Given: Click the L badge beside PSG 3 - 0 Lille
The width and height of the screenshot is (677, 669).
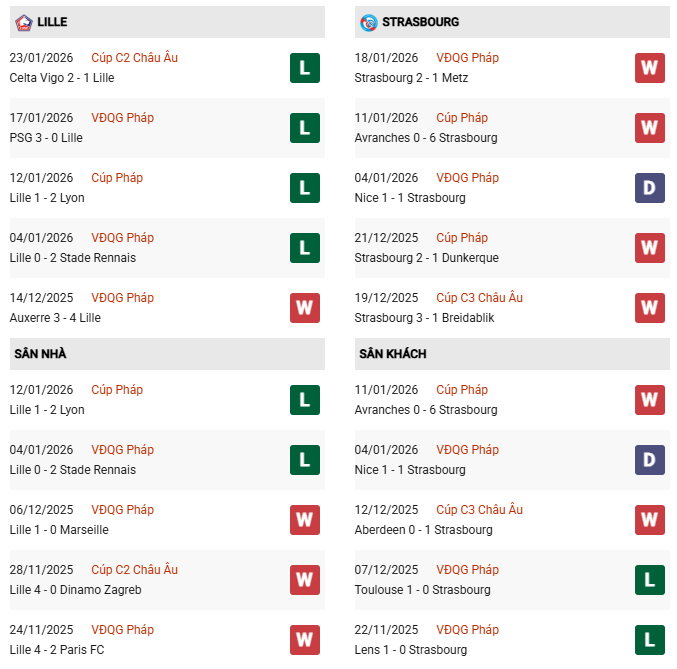Looking at the screenshot, I should (x=305, y=128).
